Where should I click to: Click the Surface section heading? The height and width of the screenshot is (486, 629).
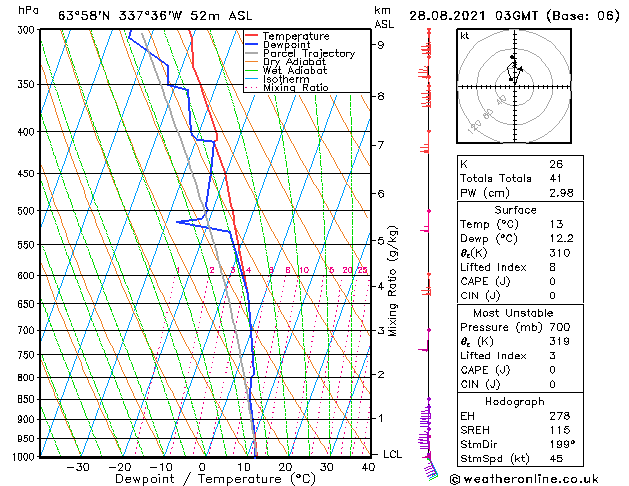click(515, 210)
